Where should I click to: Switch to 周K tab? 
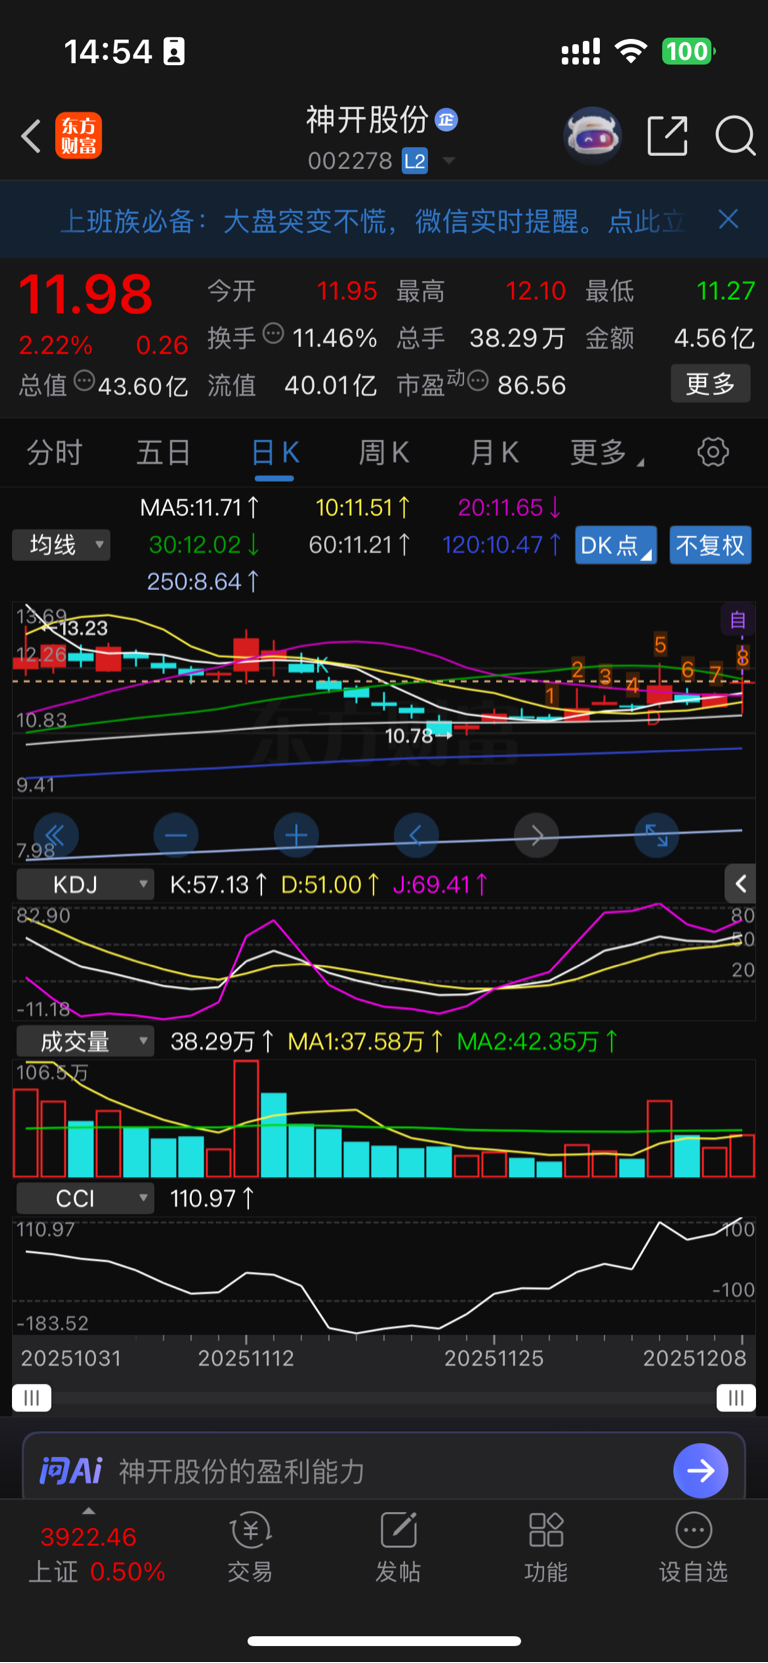[384, 453]
